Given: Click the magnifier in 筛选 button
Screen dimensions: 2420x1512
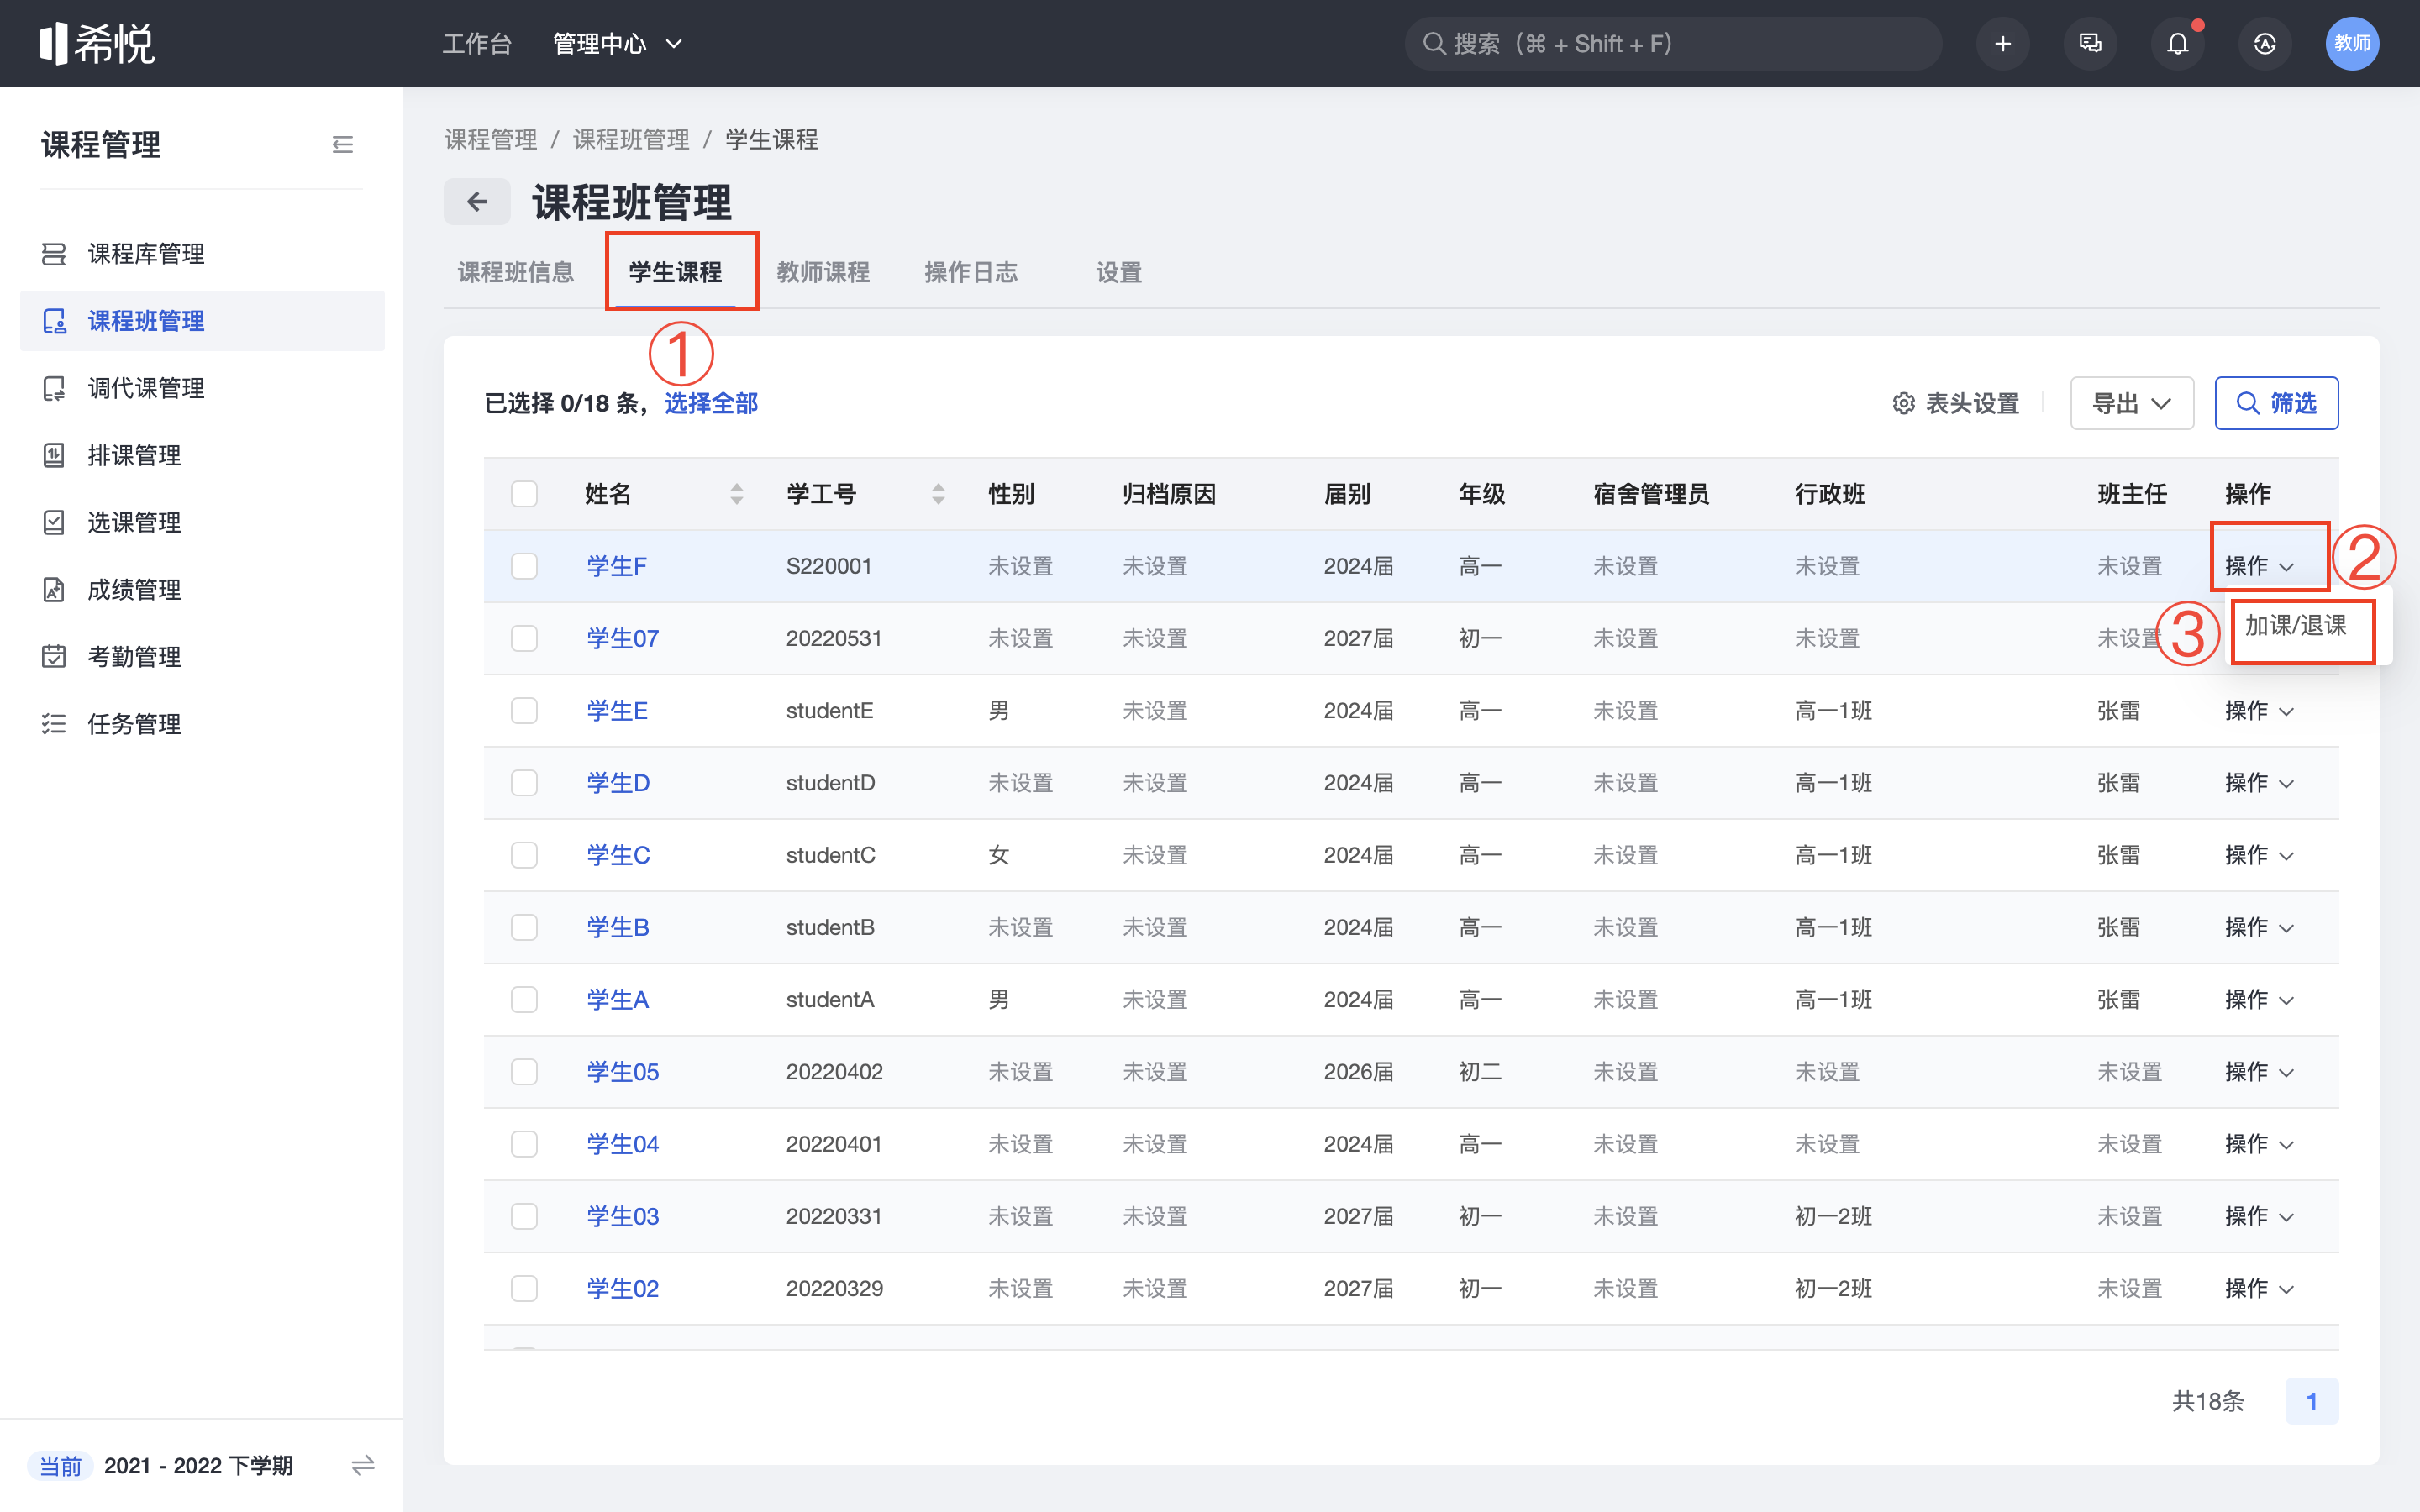Looking at the screenshot, I should click(2247, 403).
